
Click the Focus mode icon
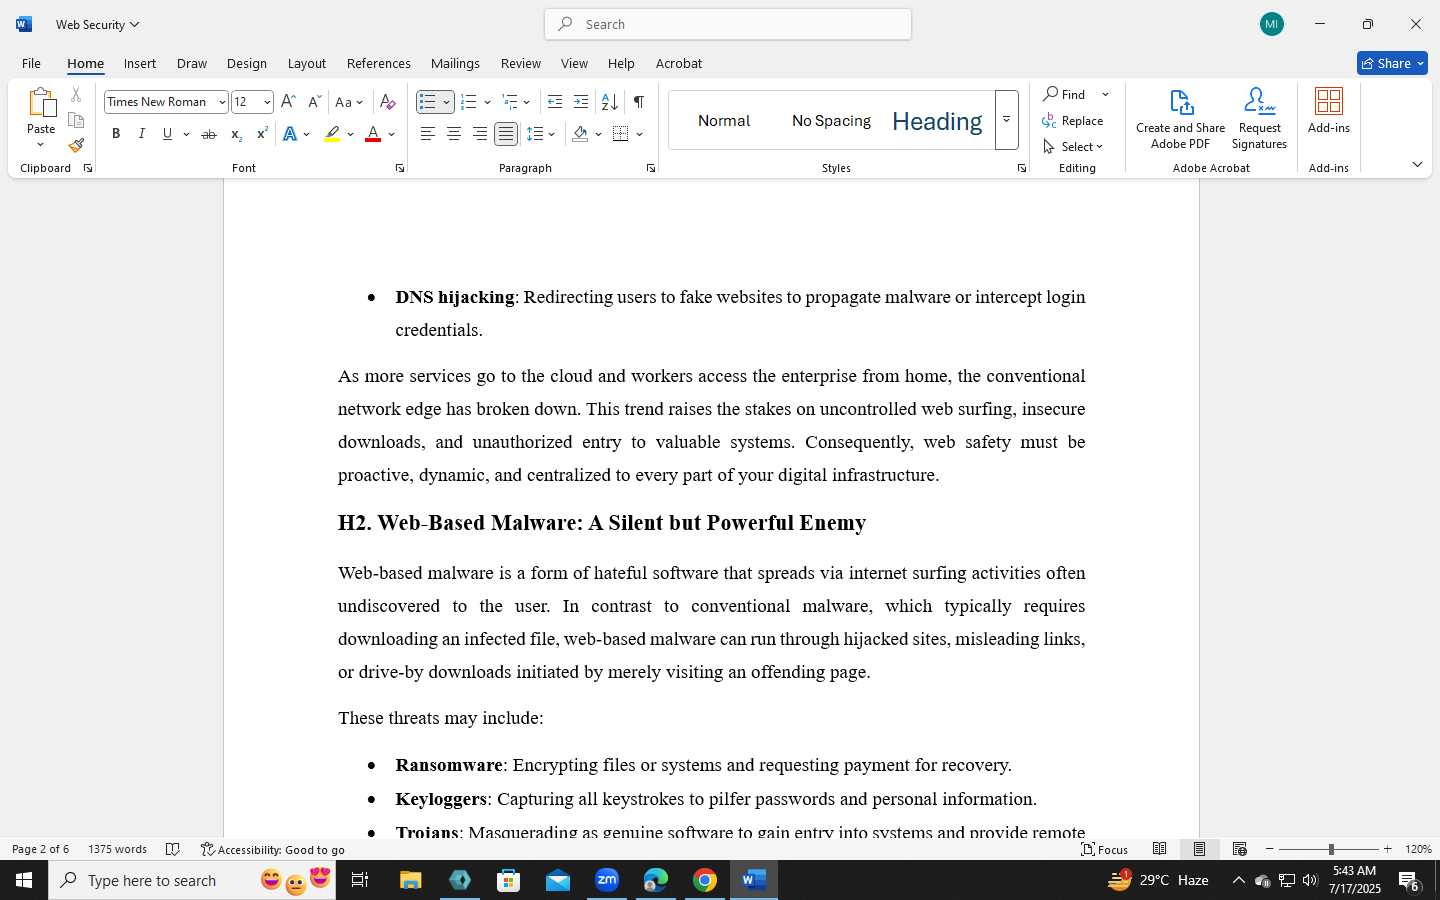click(x=1088, y=849)
